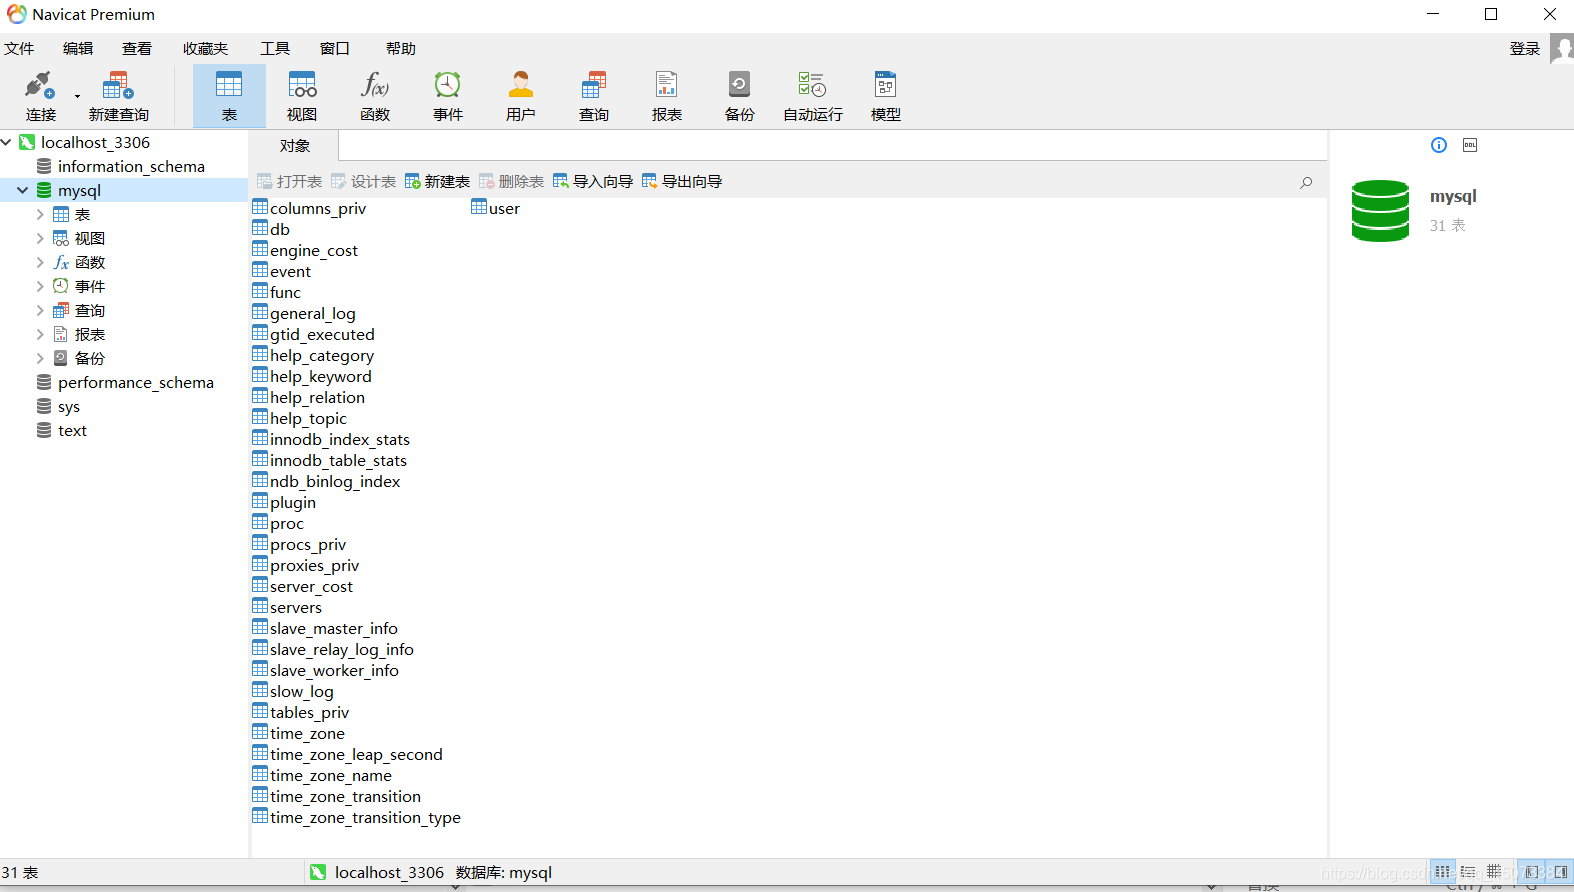Open the 收藏夹 menu
Image resolution: width=1574 pixels, height=892 pixels.
[205, 48]
